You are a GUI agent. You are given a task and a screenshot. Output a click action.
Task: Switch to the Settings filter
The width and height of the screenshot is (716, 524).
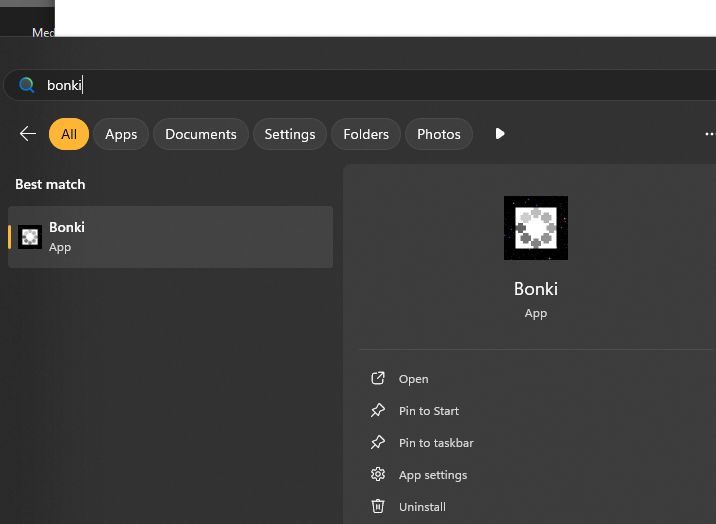point(290,134)
